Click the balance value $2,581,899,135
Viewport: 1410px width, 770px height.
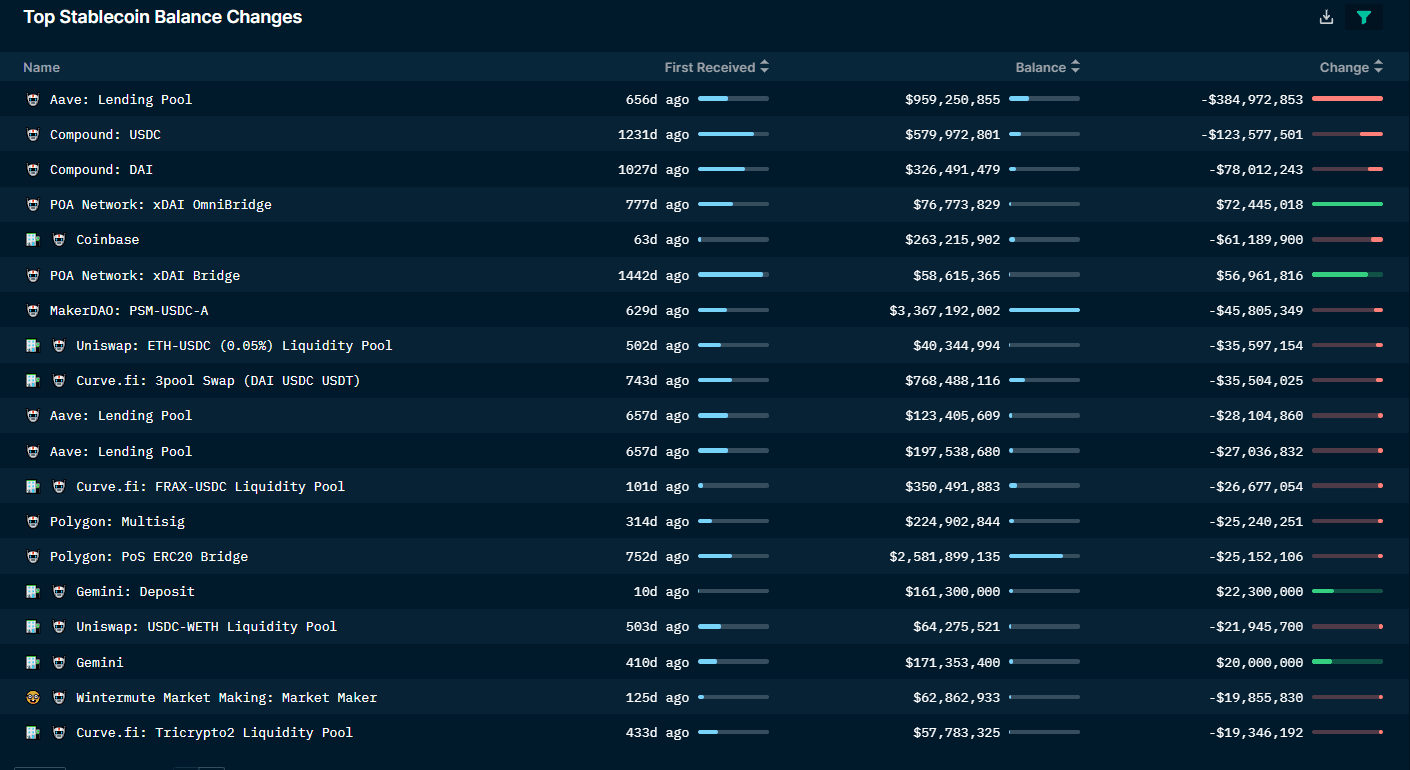944,557
